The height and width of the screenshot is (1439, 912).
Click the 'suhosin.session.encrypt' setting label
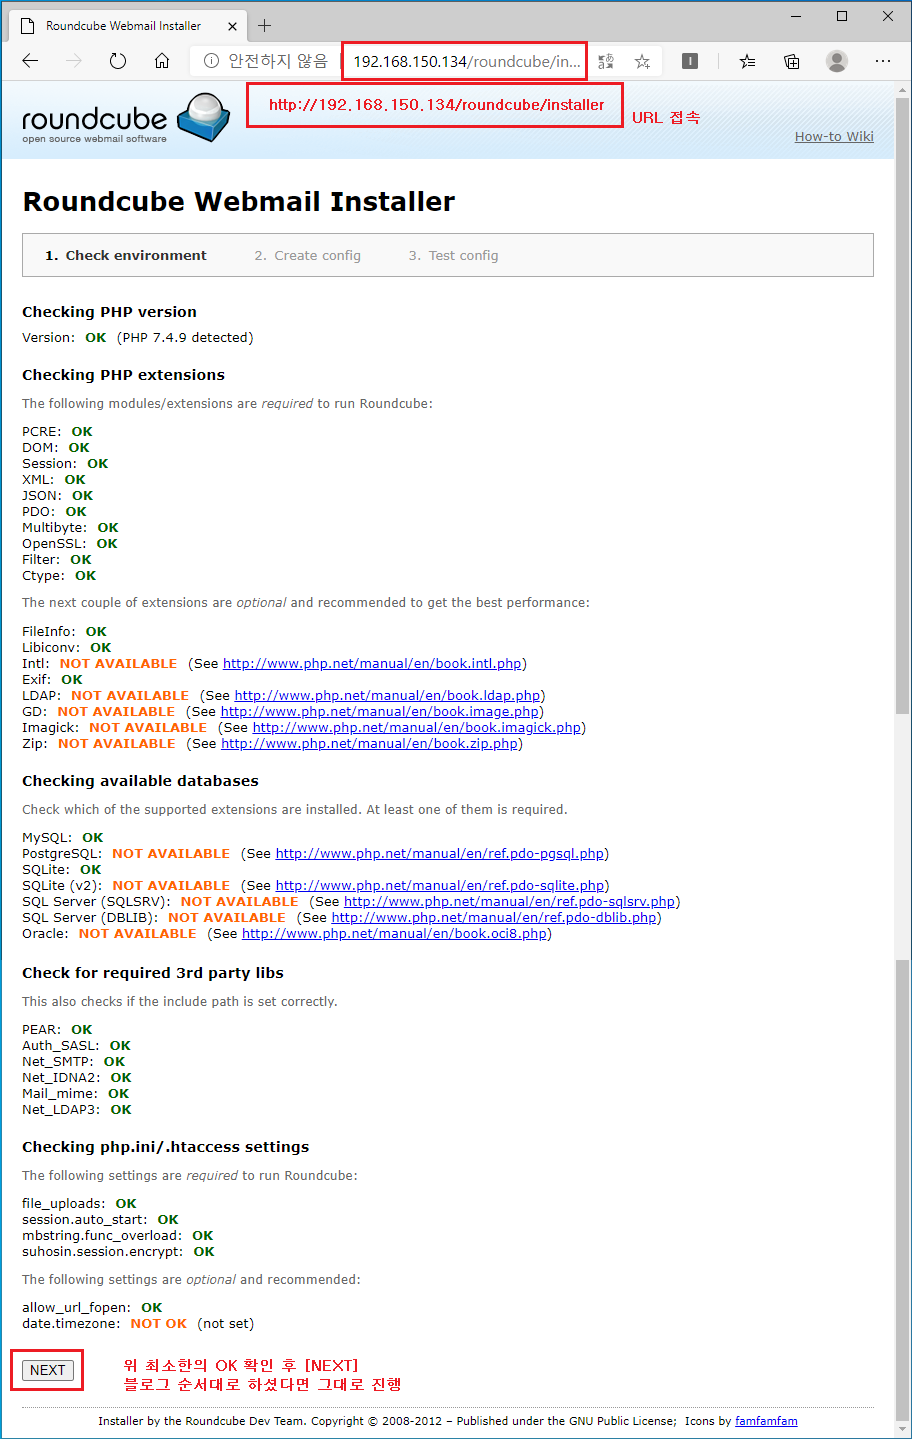point(101,1251)
